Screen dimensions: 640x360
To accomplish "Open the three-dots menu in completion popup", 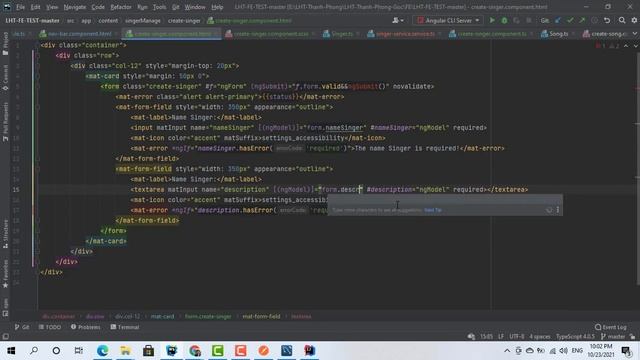I will pyautogui.click(x=558, y=210).
